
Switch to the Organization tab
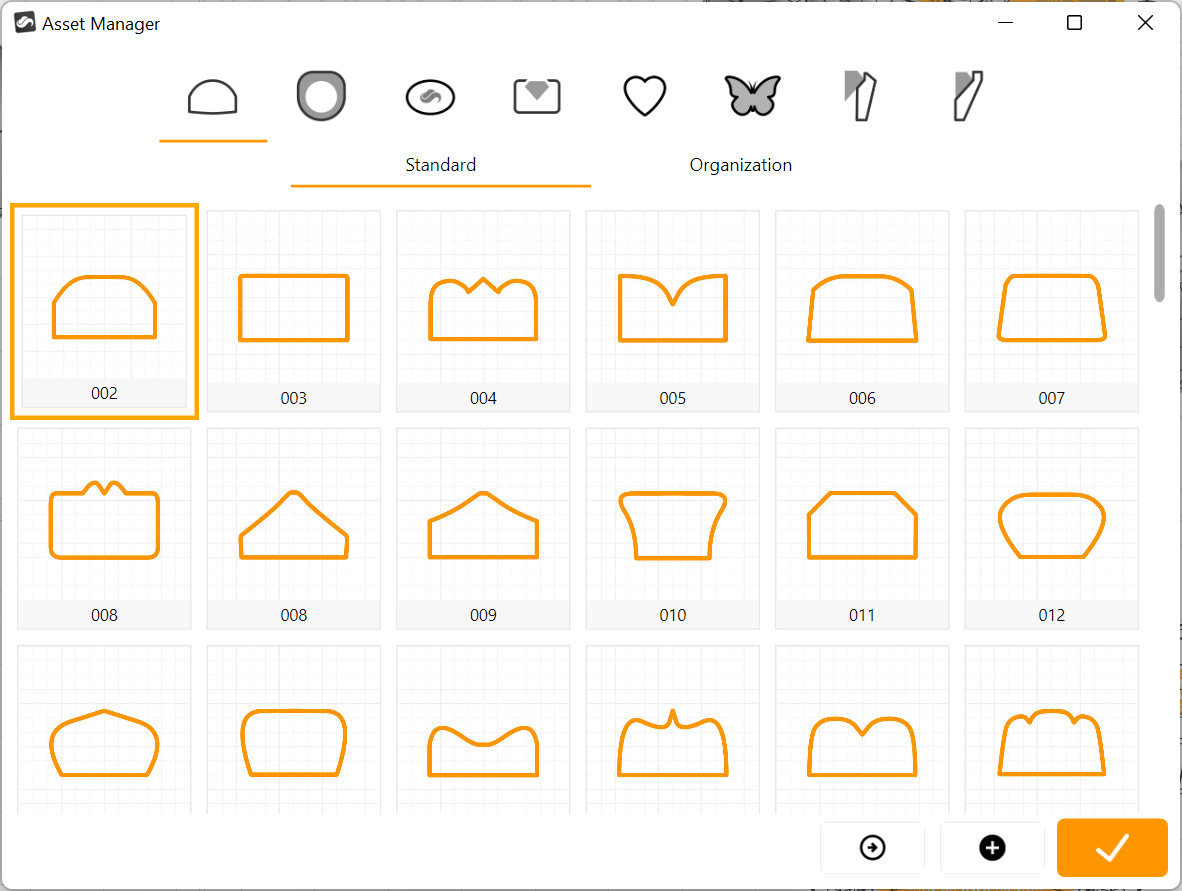(x=740, y=165)
